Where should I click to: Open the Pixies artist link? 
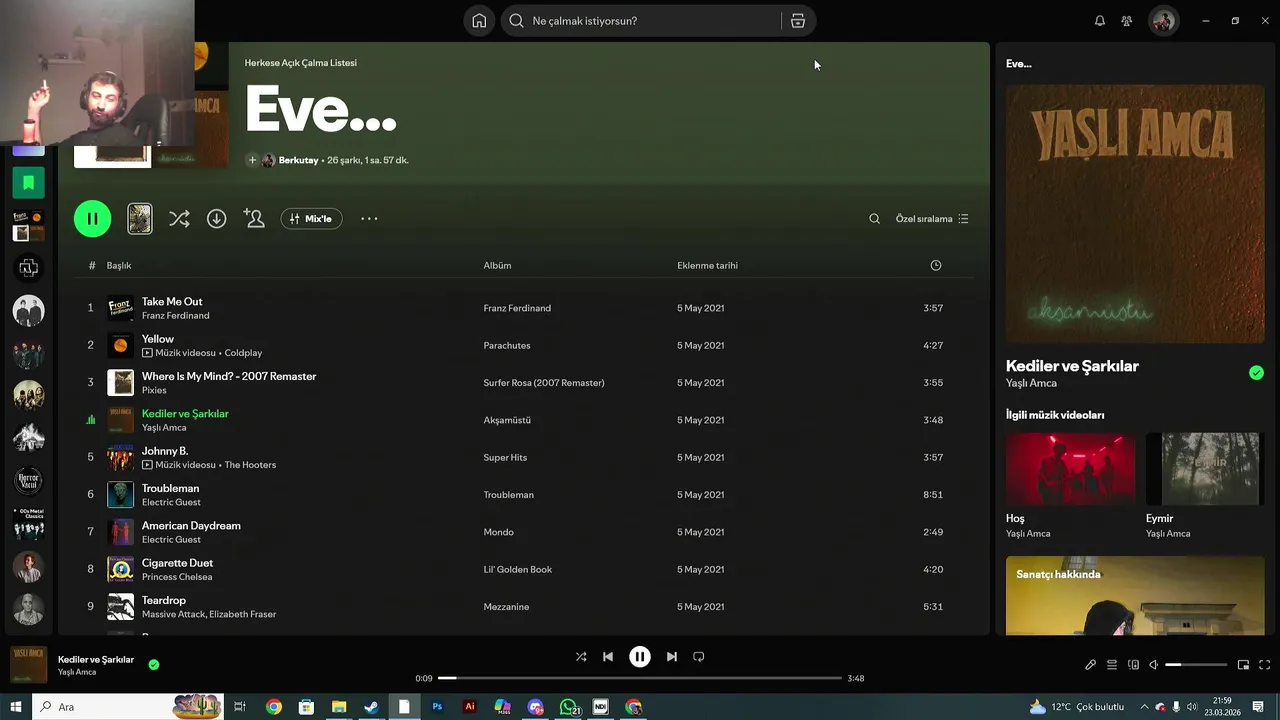tap(154, 390)
